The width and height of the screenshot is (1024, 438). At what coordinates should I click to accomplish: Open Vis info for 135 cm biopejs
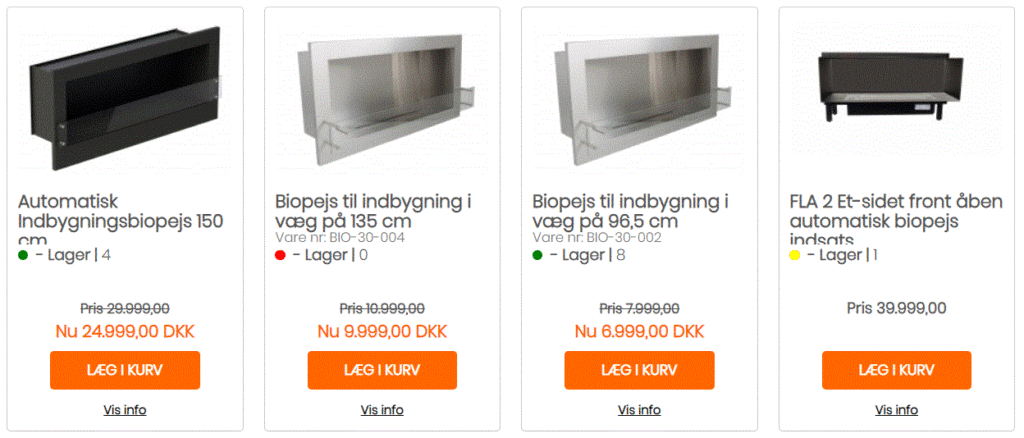click(x=382, y=410)
